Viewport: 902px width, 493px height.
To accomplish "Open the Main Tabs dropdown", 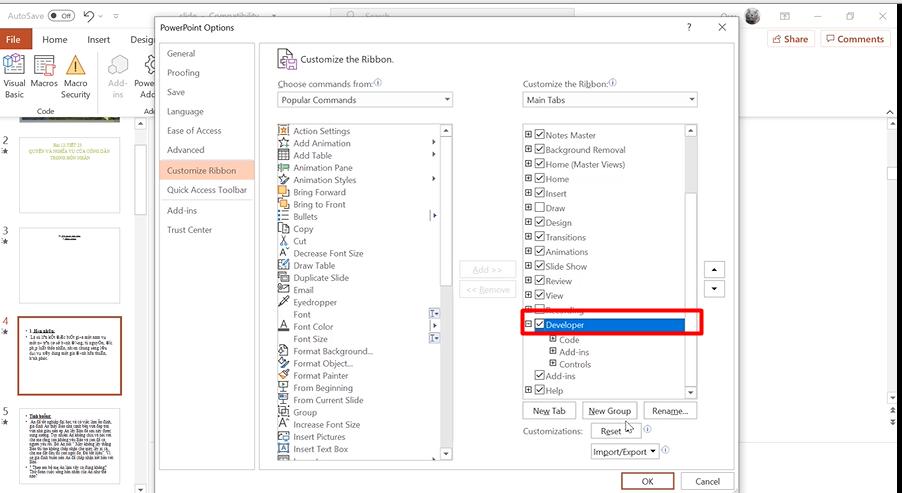I will tap(610, 100).
